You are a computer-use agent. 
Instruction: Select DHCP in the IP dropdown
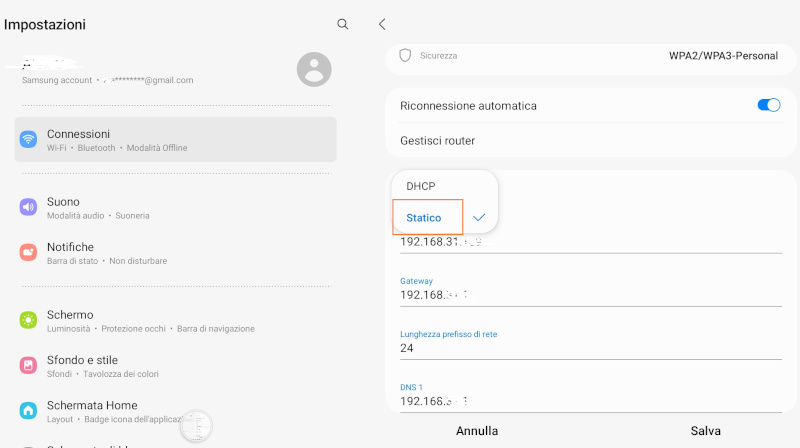click(x=421, y=186)
